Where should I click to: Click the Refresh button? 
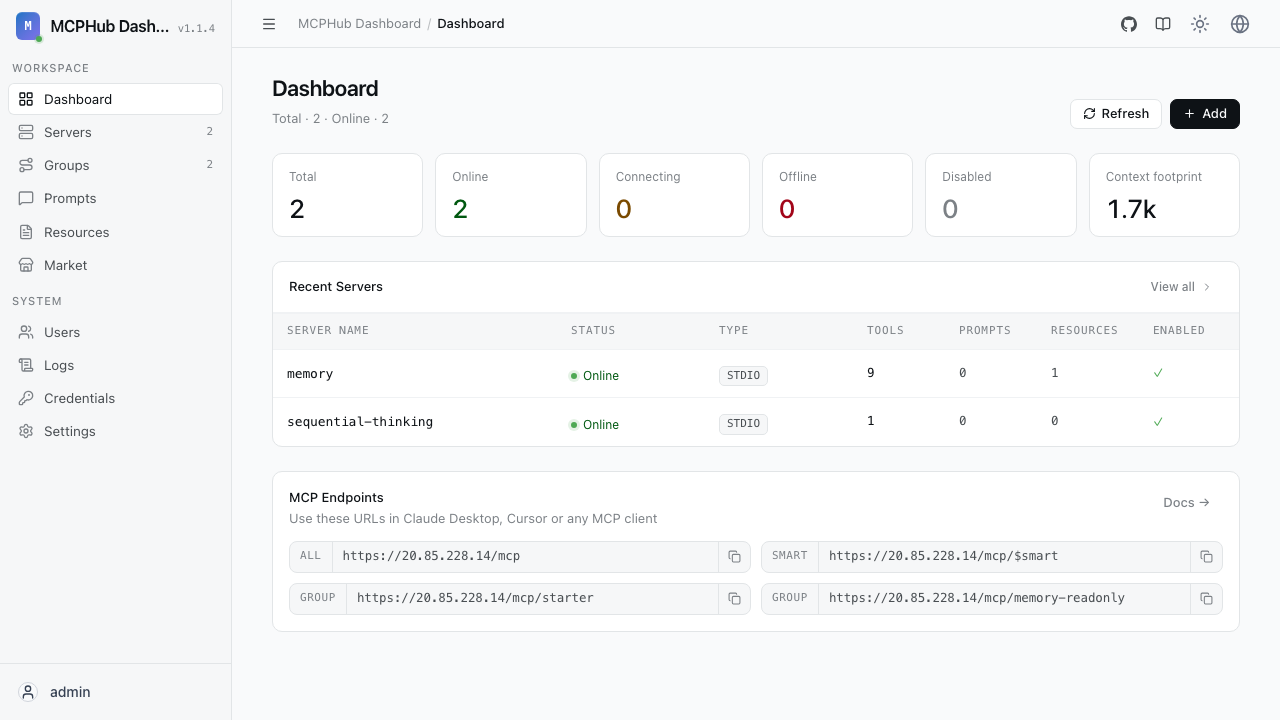click(1116, 114)
